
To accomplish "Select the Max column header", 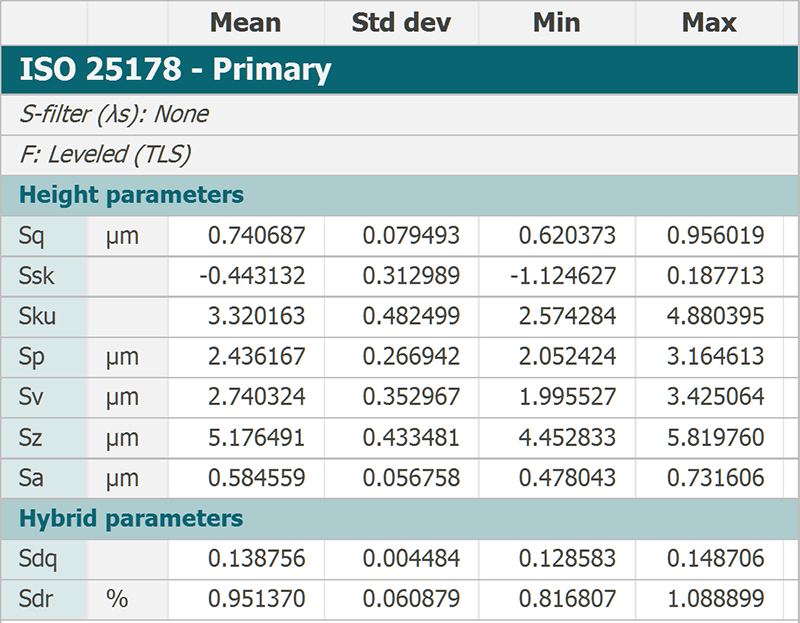I will [x=709, y=23].
